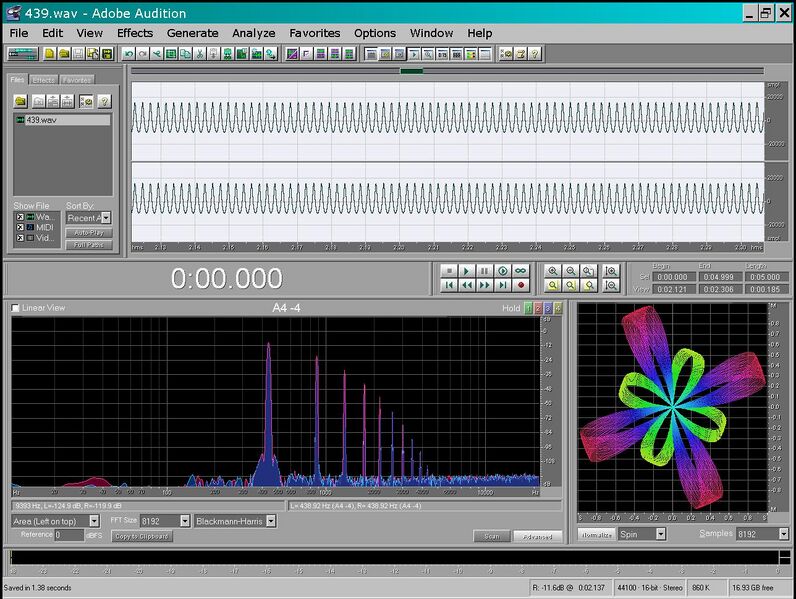Toggle the MIDI show file checkbox

click(19, 227)
